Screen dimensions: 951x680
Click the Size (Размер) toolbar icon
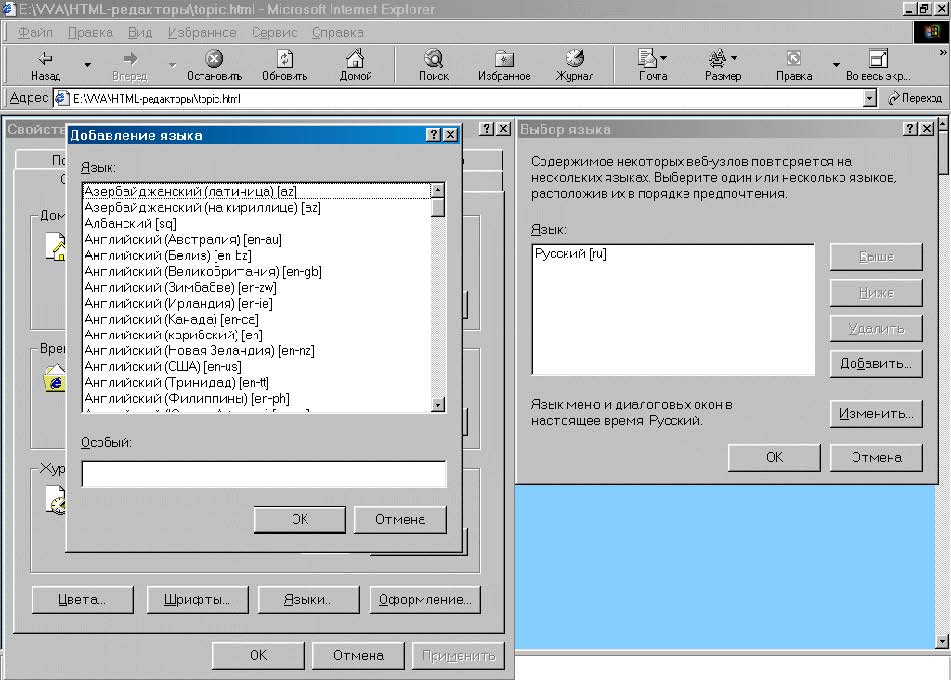[717, 59]
